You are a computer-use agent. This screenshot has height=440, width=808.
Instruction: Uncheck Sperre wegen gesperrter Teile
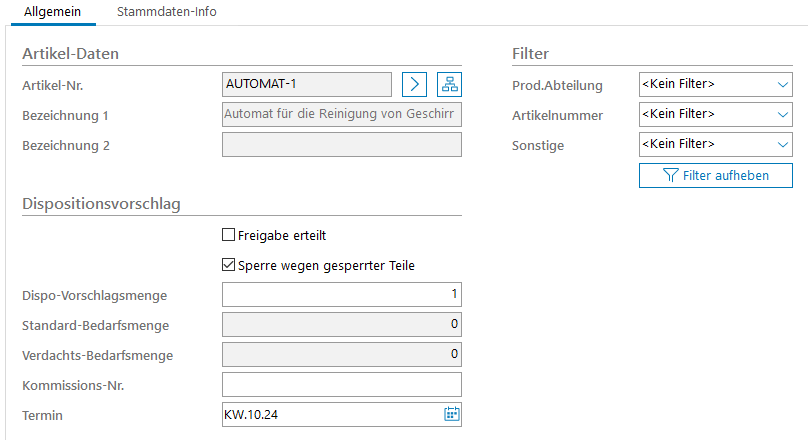click(x=228, y=266)
